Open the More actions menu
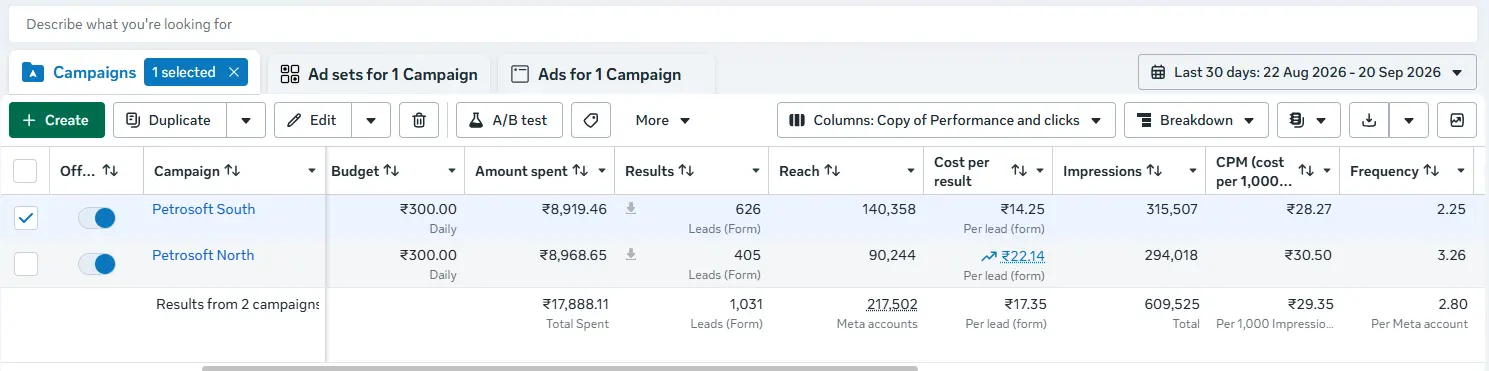The height and width of the screenshot is (371, 1489). click(x=663, y=120)
